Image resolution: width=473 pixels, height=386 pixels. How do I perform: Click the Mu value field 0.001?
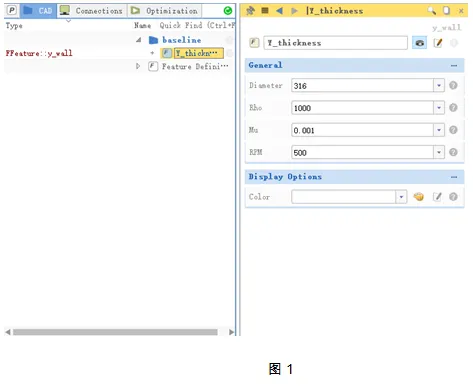click(362, 130)
